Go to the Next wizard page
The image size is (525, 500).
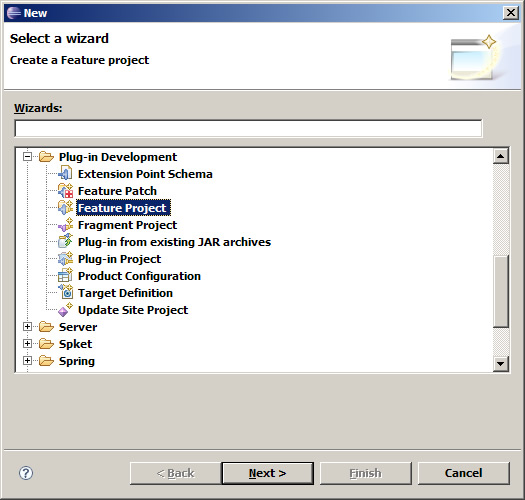click(268, 473)
